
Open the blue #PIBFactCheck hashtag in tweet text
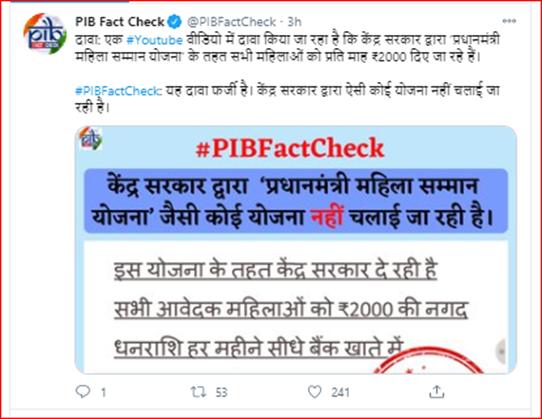pos(118,91)
